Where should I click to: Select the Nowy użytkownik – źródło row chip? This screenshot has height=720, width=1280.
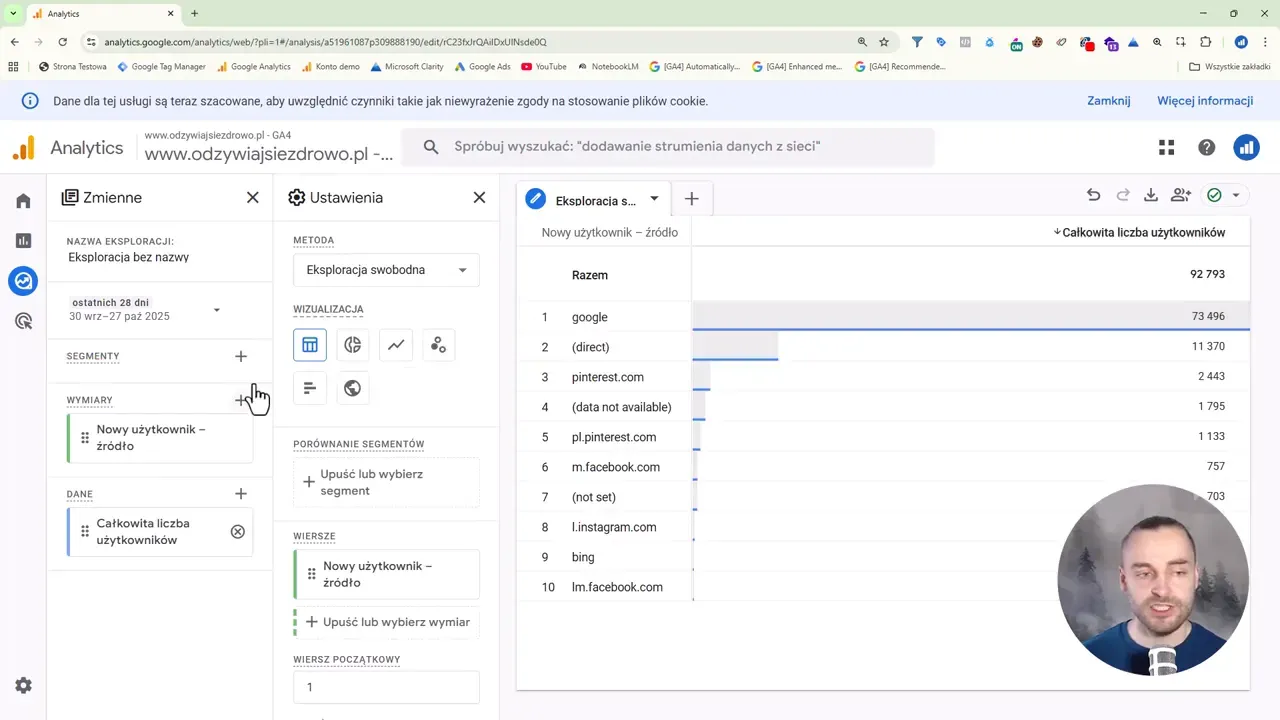[x=386, y=574]
